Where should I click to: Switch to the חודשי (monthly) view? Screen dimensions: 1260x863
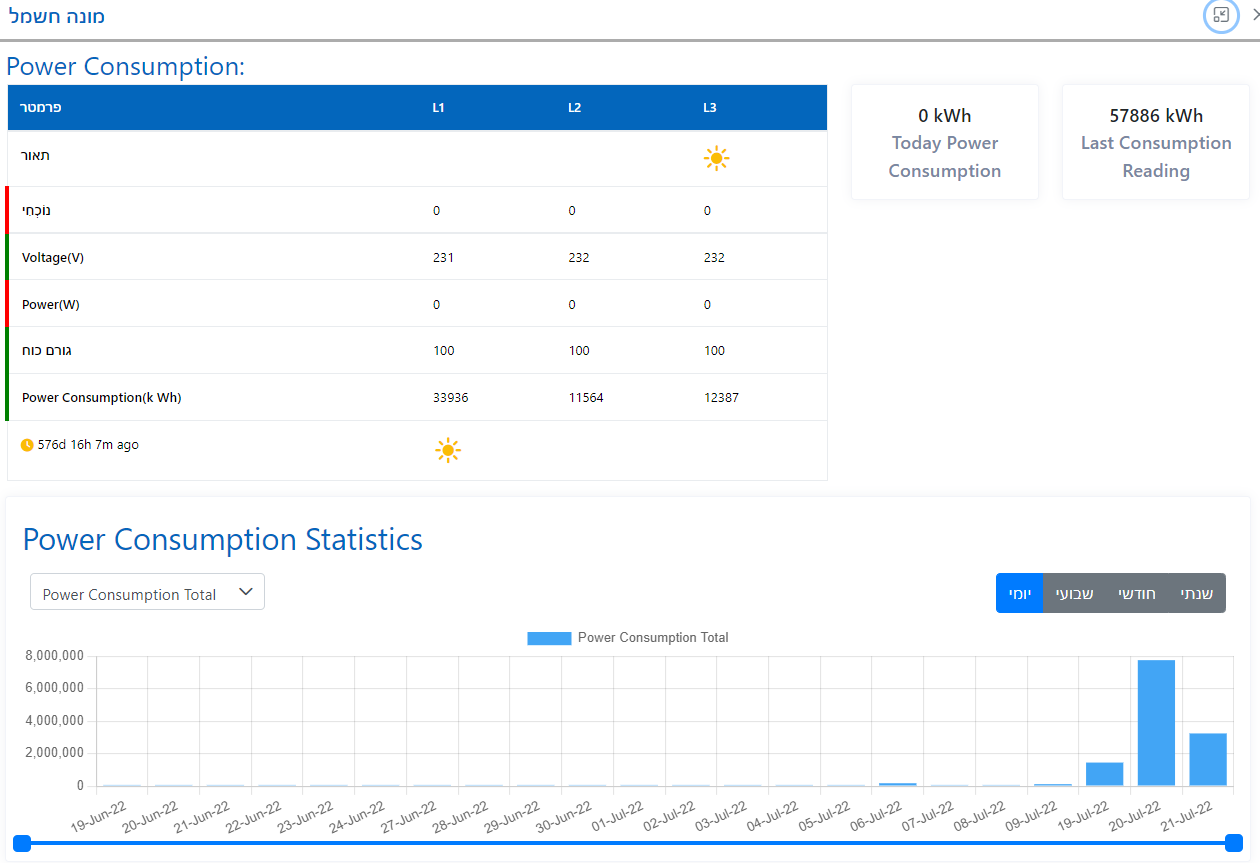(1136, 593)
